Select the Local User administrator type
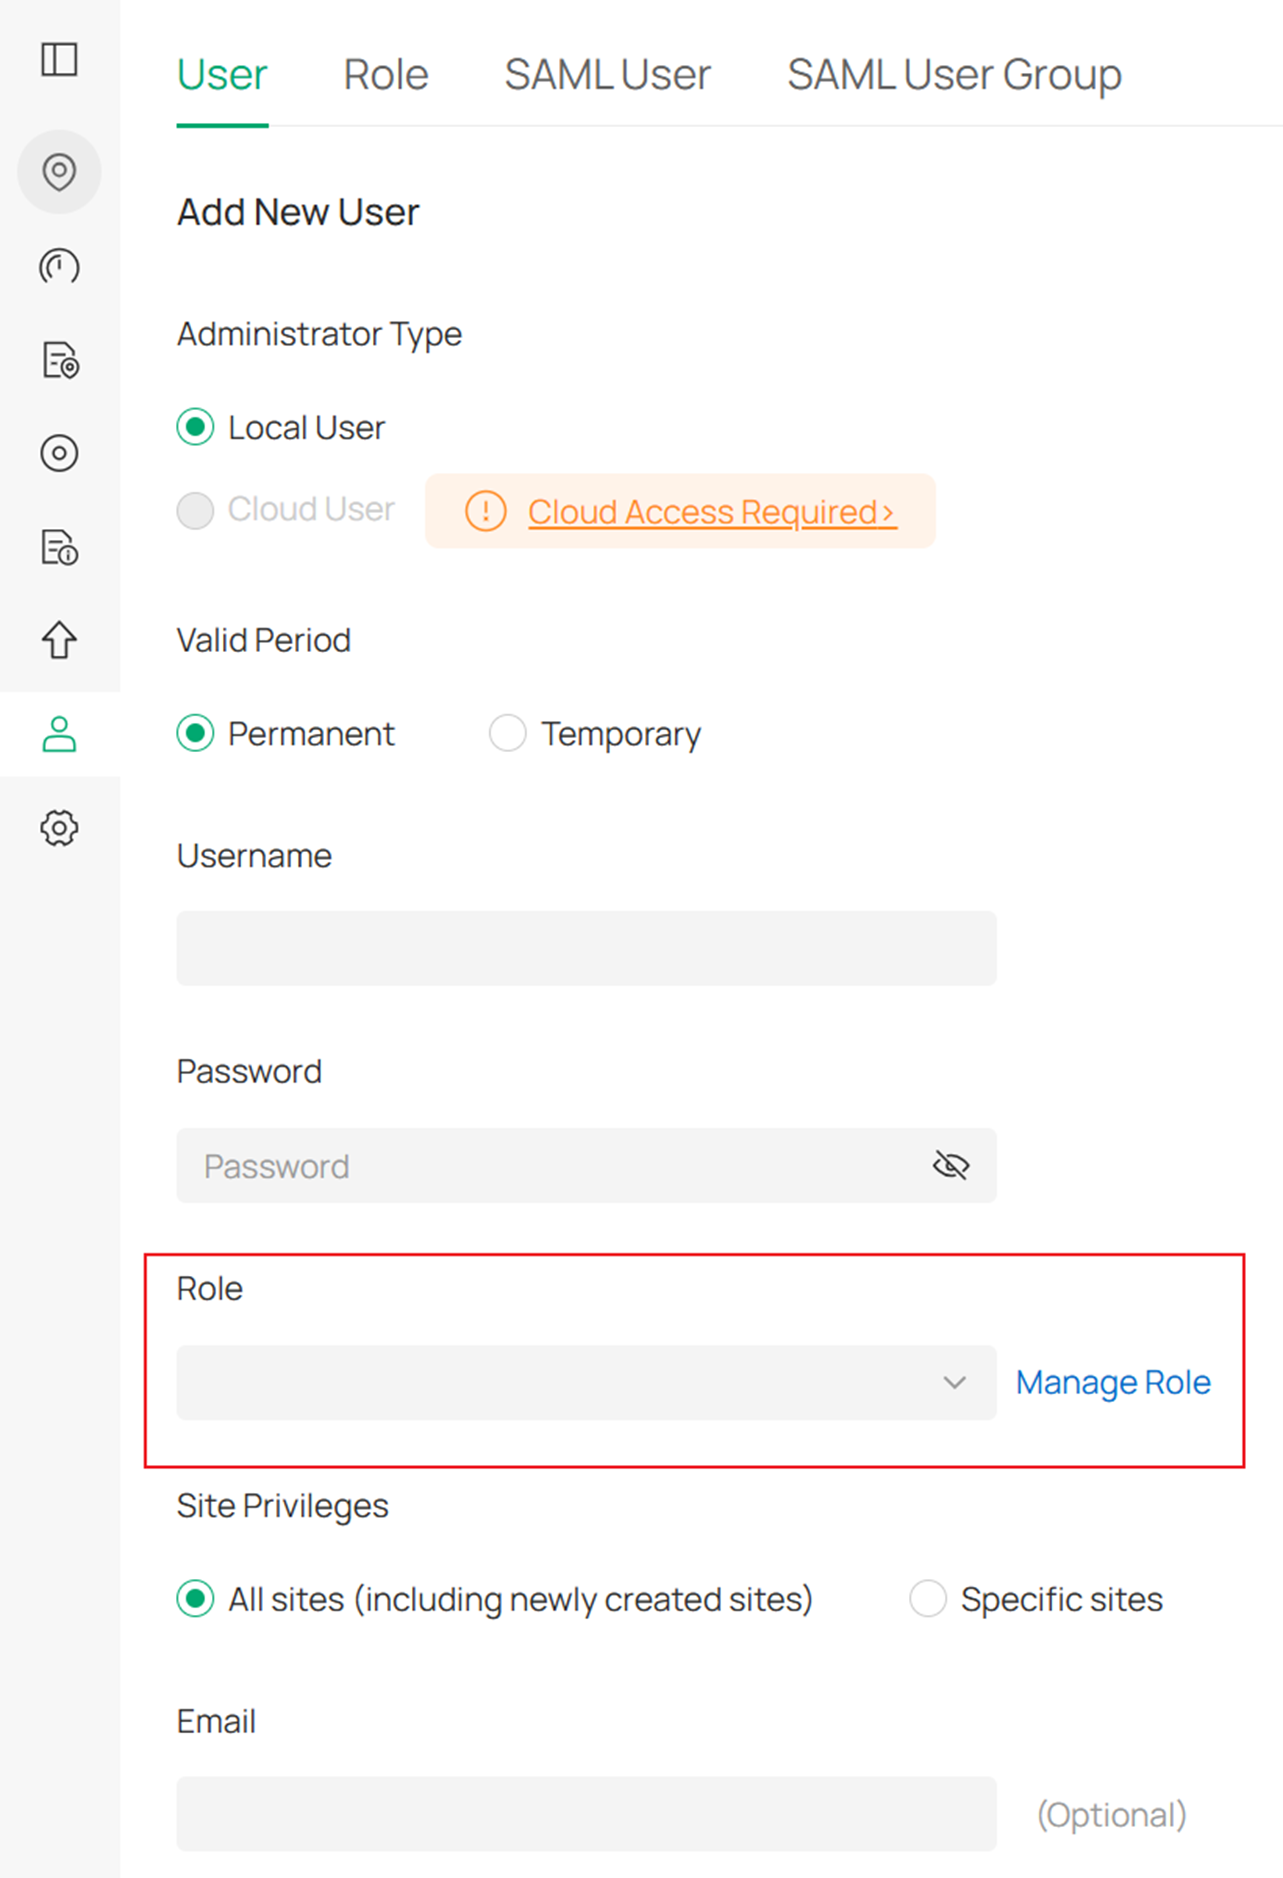 tap(196, 427)
